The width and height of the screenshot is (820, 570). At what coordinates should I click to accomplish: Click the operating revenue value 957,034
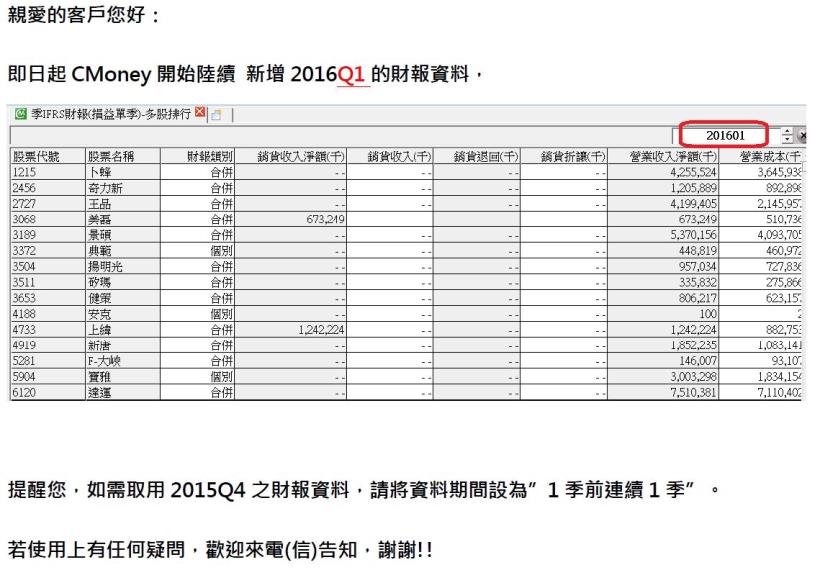(x=698, y=266)
